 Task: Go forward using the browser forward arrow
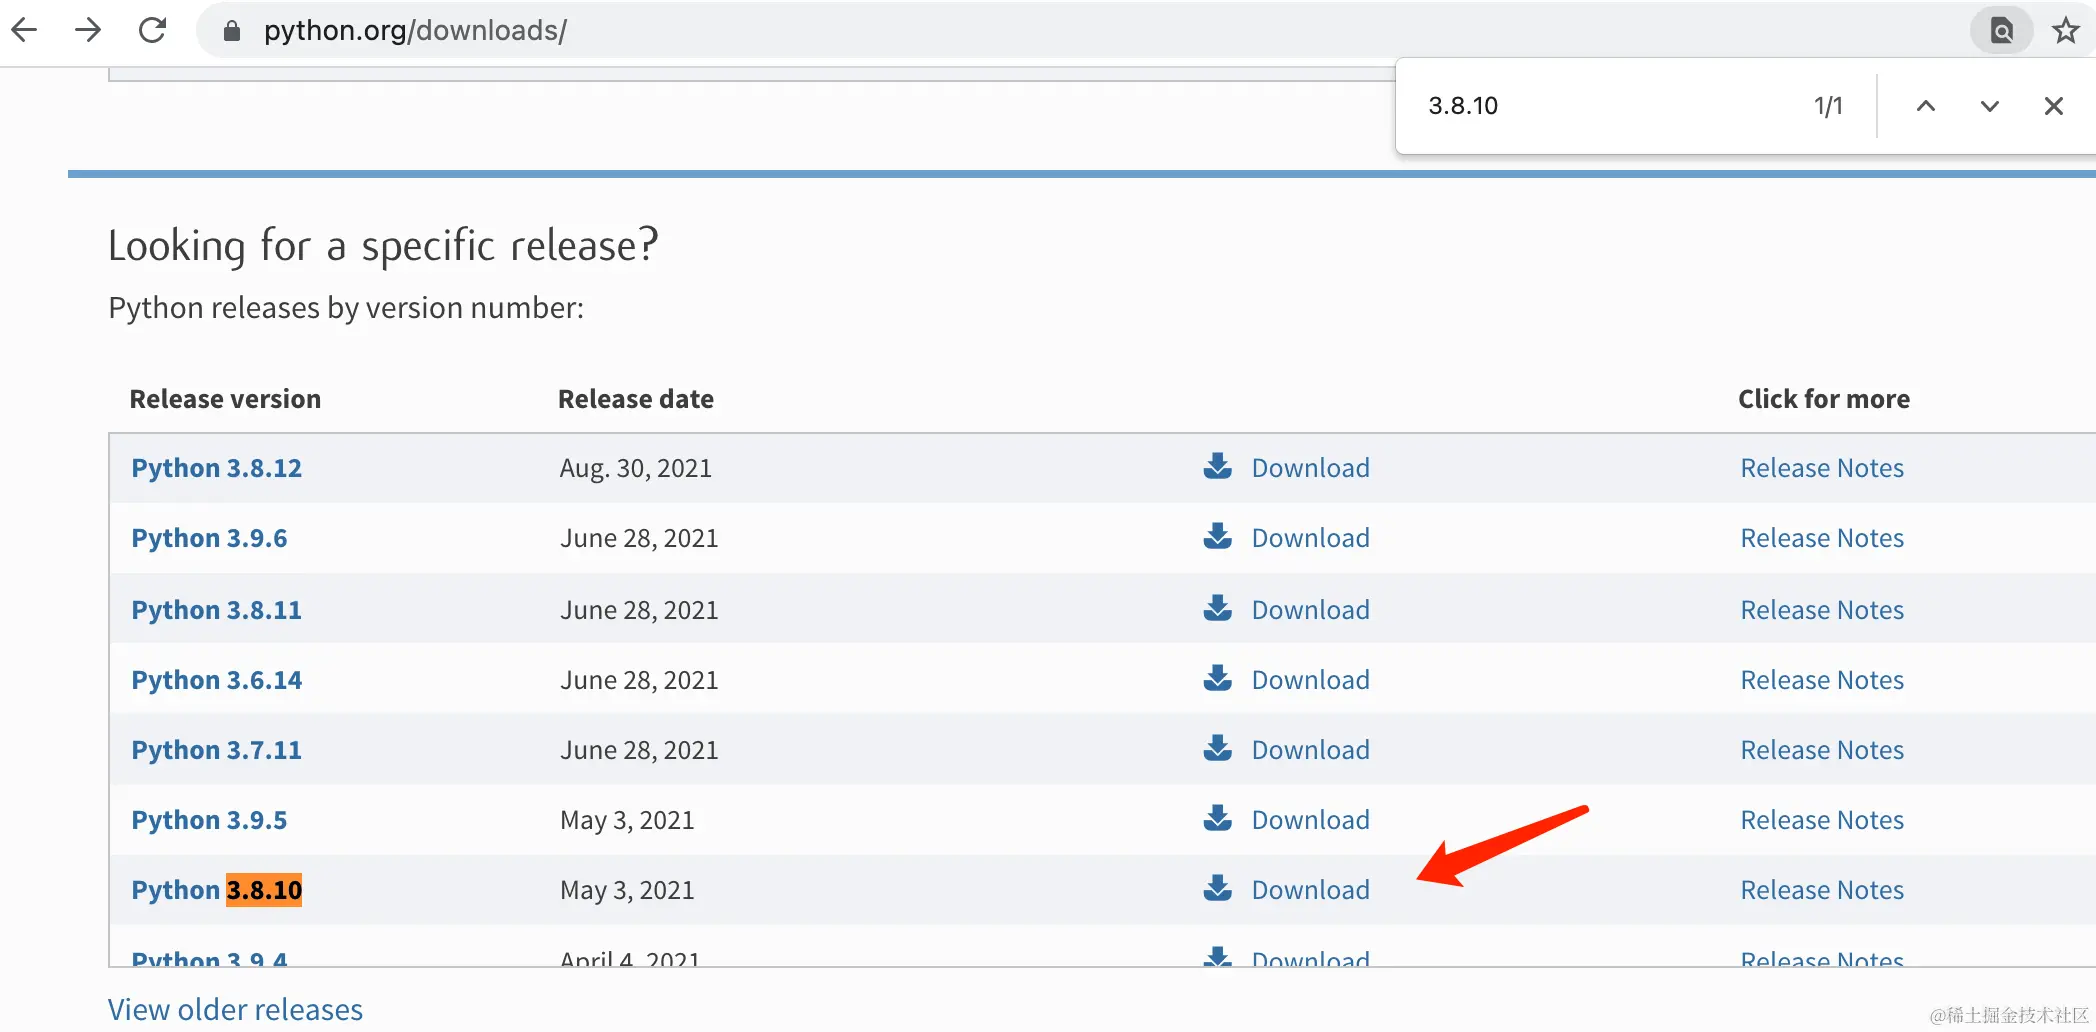point(88,30)
